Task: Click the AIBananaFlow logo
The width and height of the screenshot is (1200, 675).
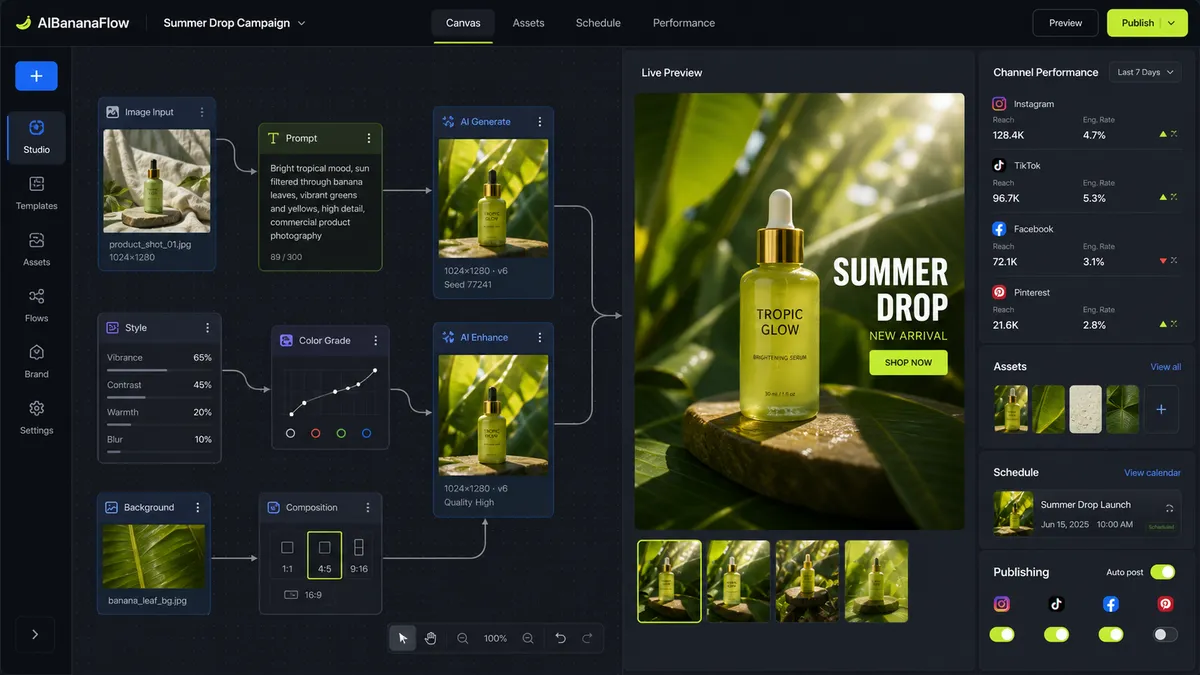Action: tap(74, 23)
